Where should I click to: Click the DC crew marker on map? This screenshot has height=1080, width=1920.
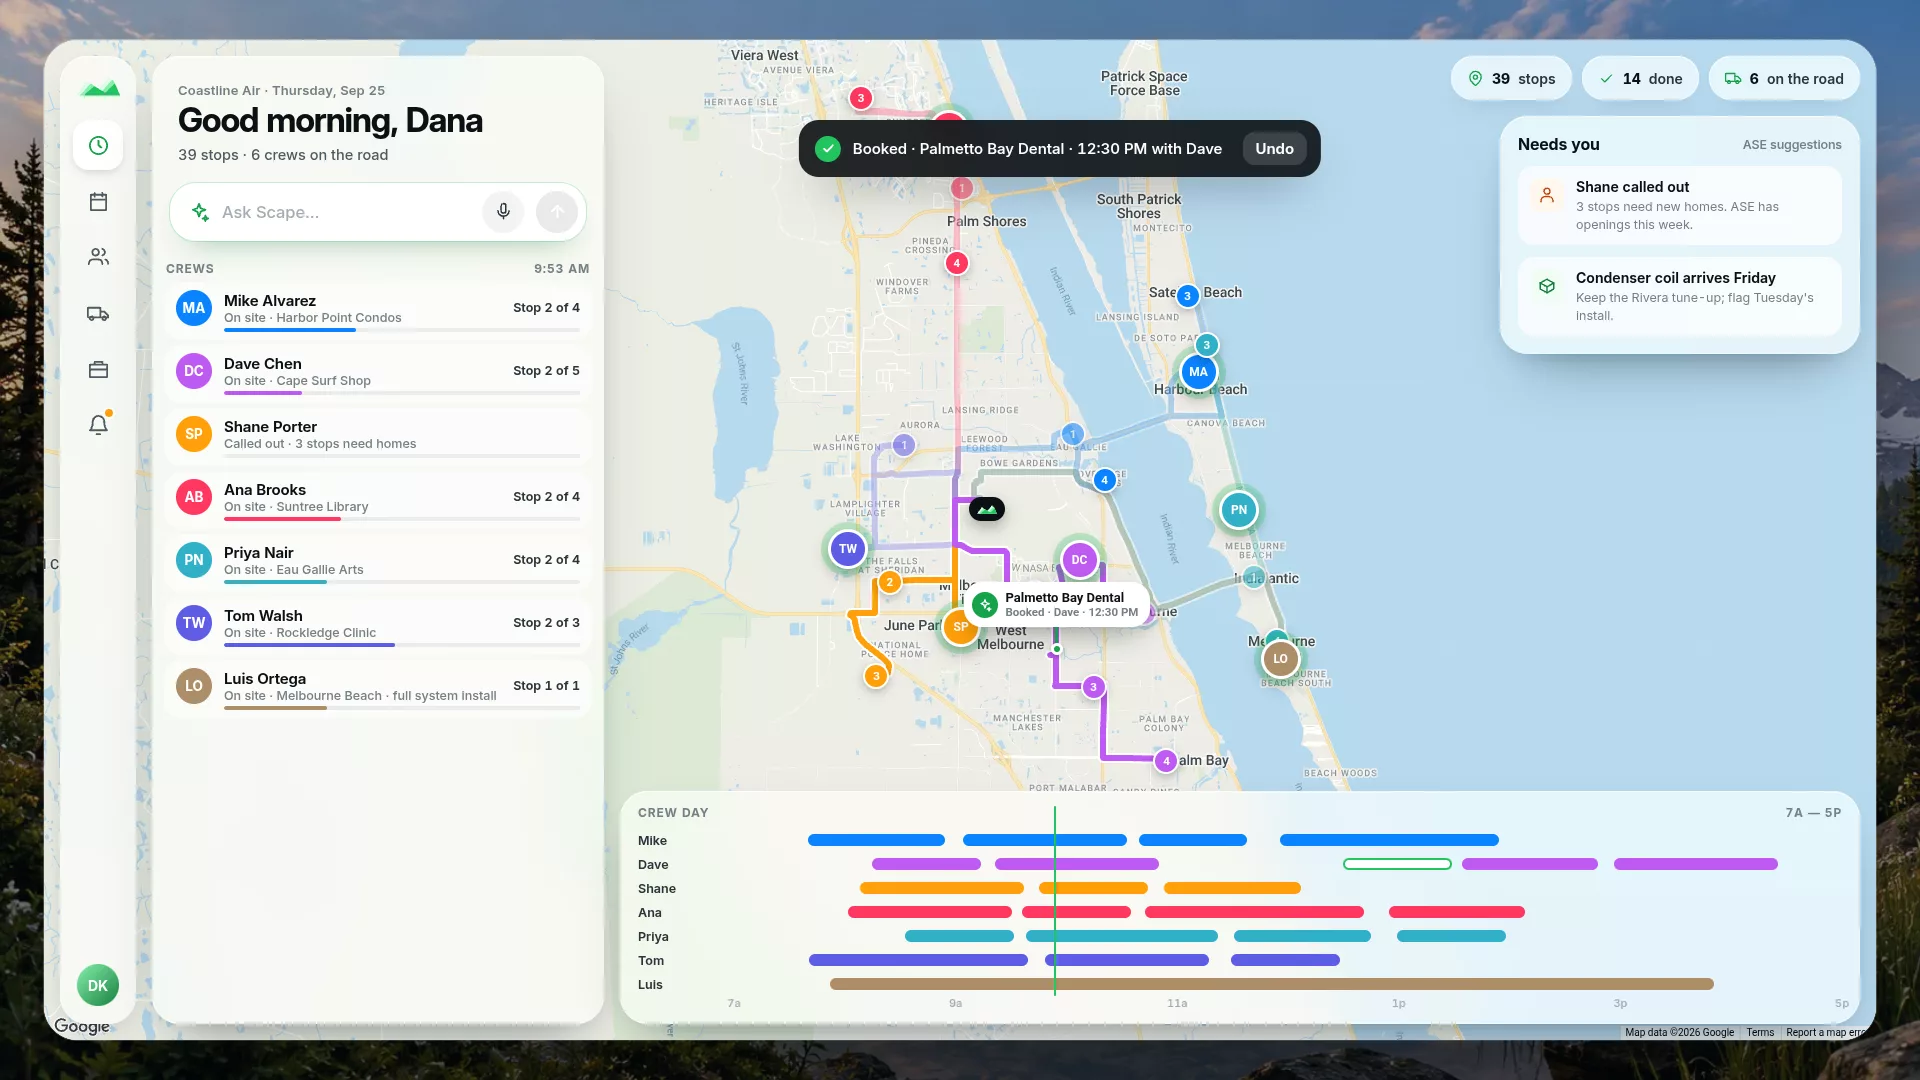pos(1079,560)
